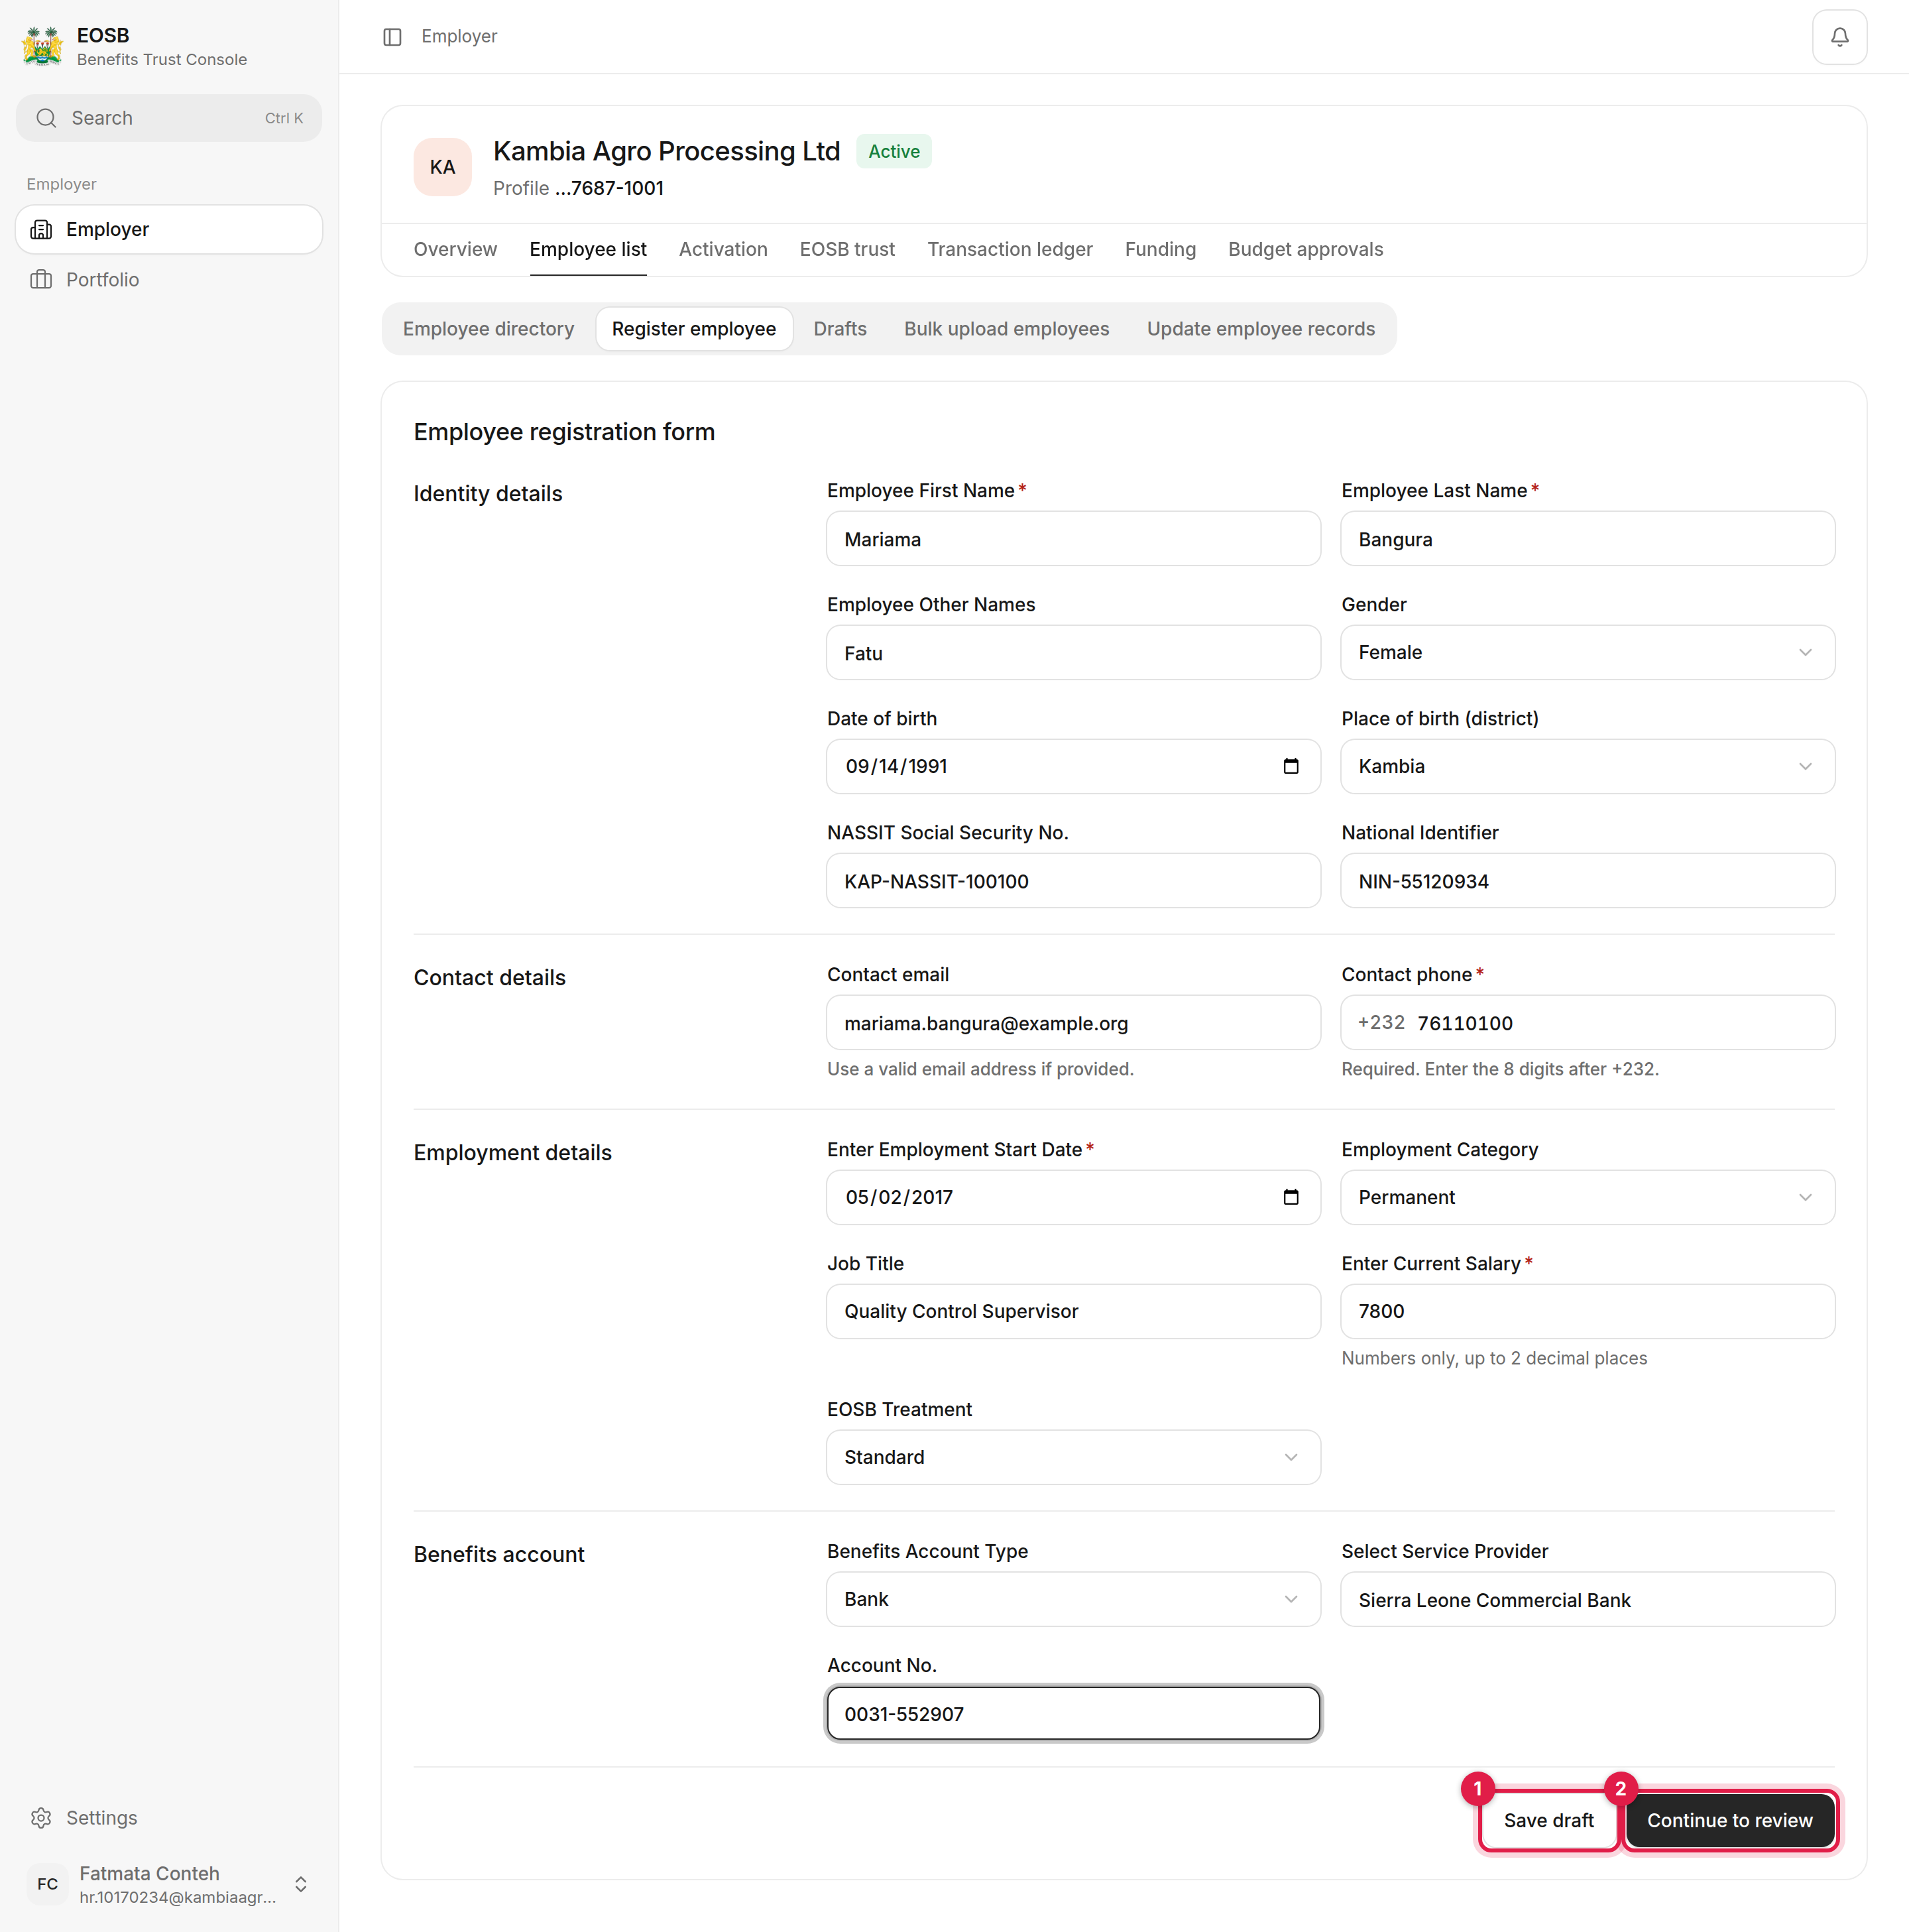The image size is (1909, 1932).
Task: Click the FC user avatar
Action: click(47, 1884)
